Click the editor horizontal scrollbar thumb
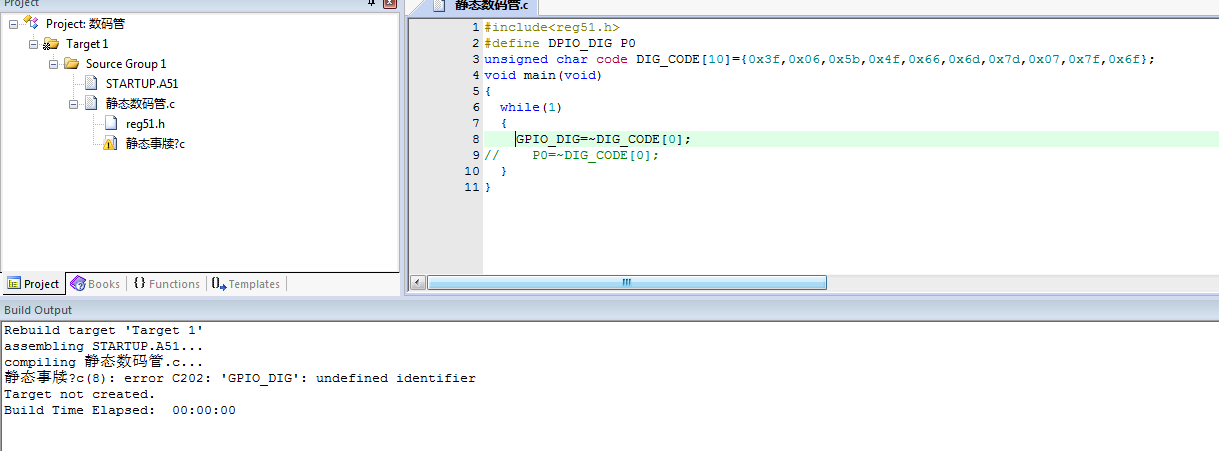Image resolution: width=1219 pixels, height=451 pixels. 627,283
